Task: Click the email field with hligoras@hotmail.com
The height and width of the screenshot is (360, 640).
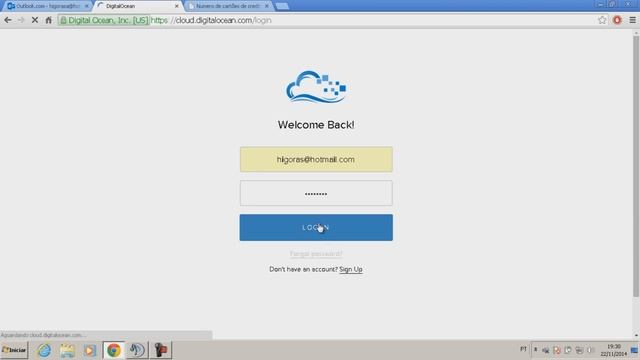Action: point(316,159)
